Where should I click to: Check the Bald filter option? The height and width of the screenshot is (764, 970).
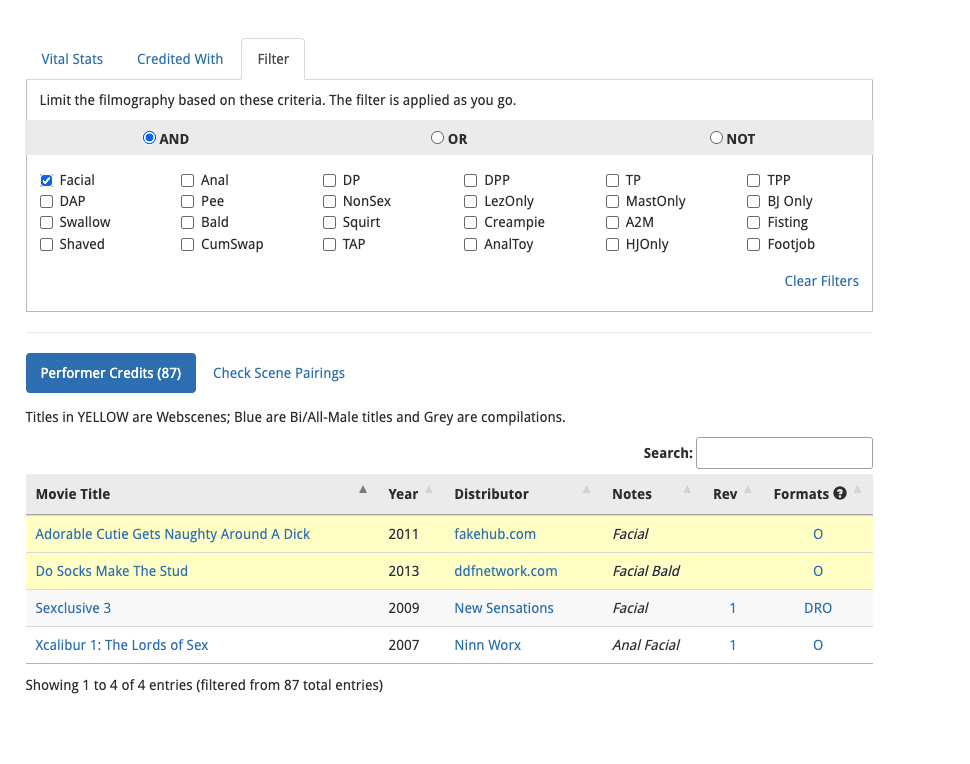[187, 223]
